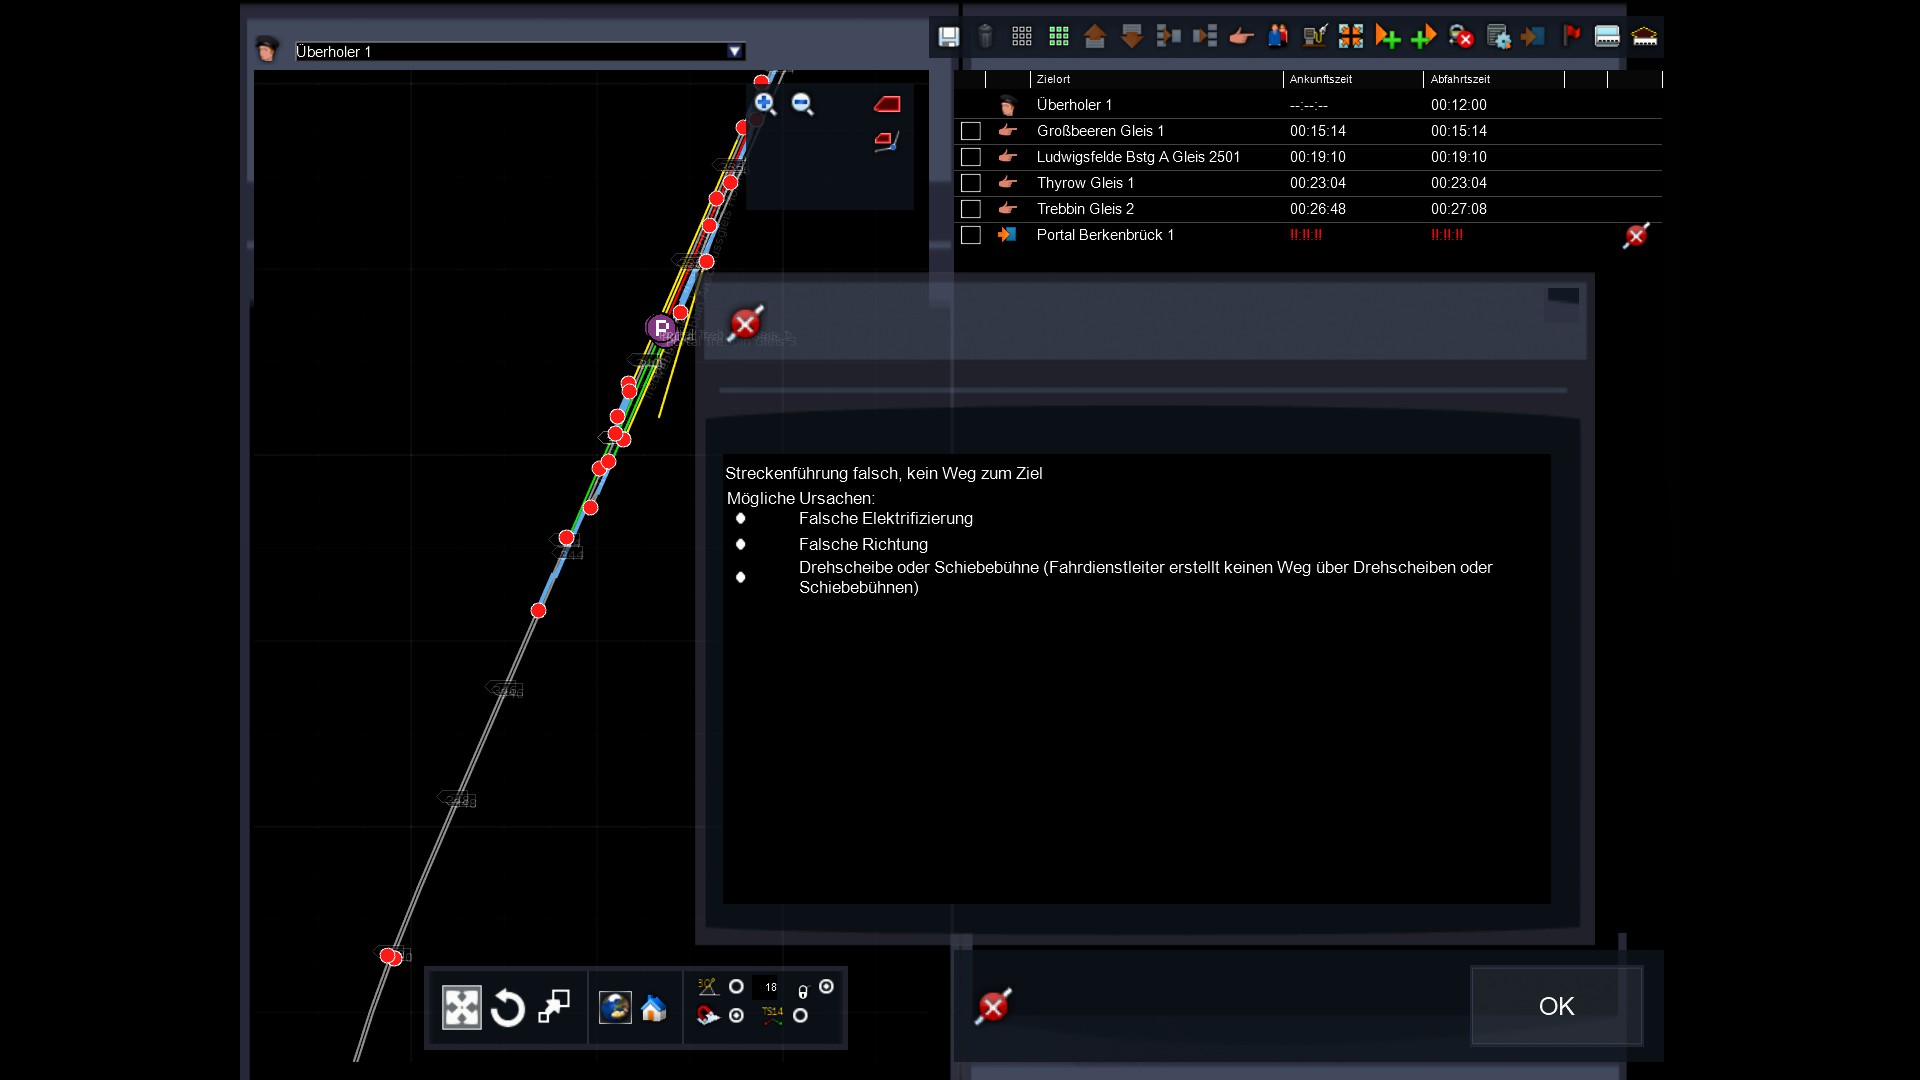This screenshot has width=1920, height=1080.
Task: Tick the Portal Berkenbrück 1 checkbox
Action: pyautogui.click(x=970, y=235)
